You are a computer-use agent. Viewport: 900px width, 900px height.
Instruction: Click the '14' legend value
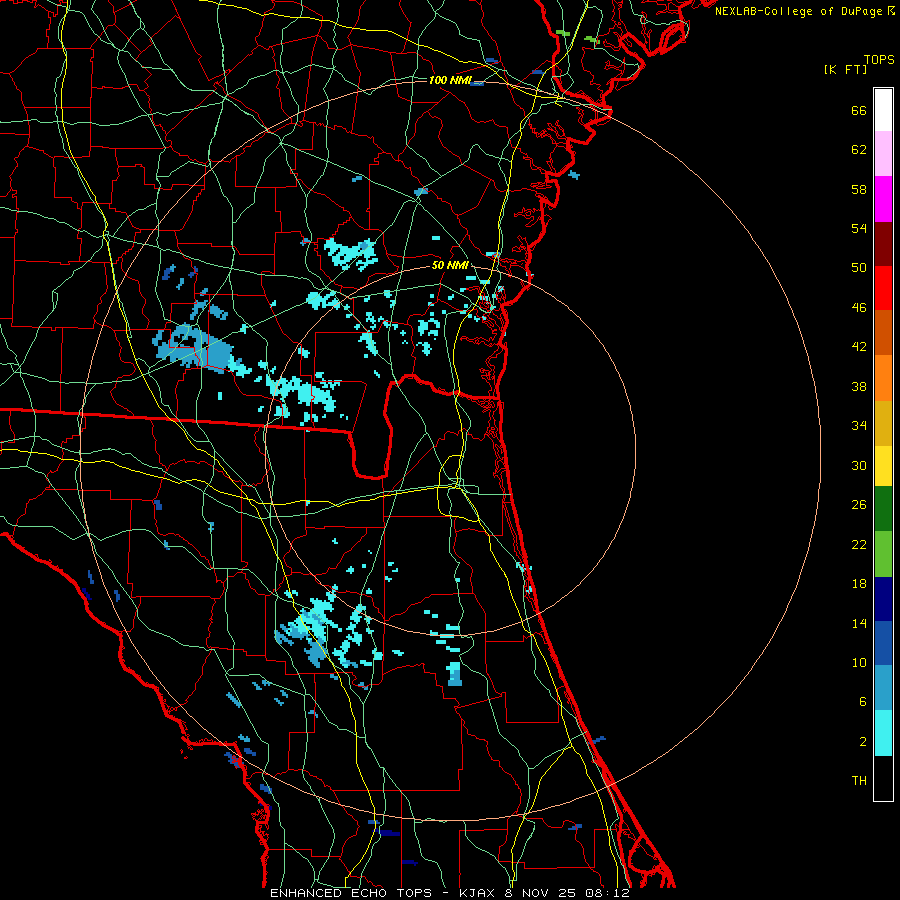tap(859, 623)
